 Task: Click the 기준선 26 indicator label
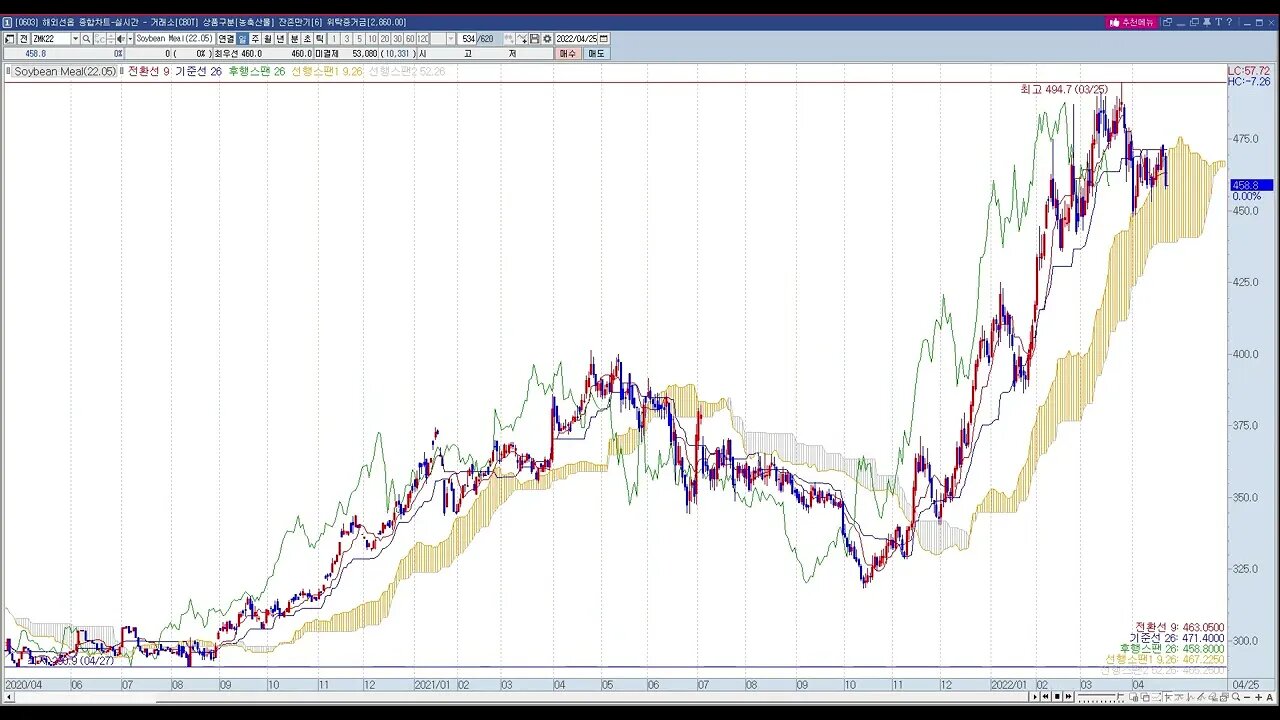pos(198,71)
